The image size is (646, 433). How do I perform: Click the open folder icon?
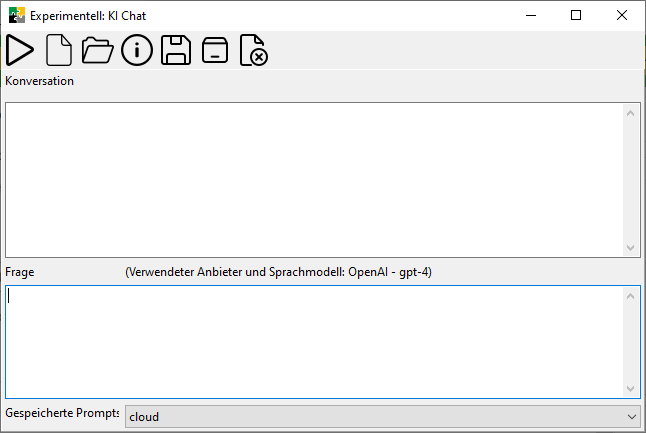coord(97,50)
